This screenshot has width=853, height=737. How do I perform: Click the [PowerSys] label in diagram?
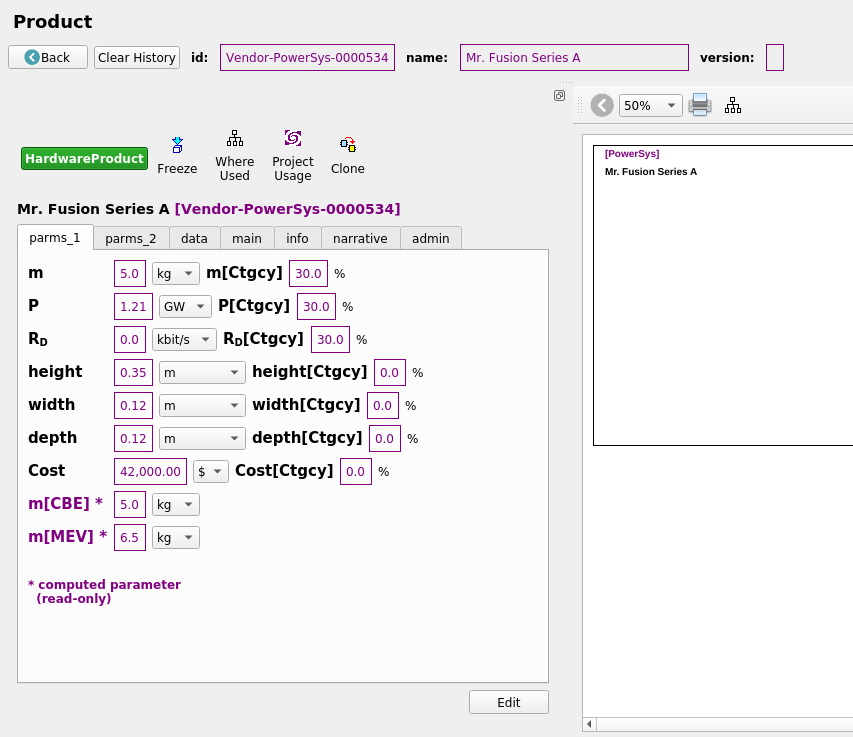pos(632,154)
